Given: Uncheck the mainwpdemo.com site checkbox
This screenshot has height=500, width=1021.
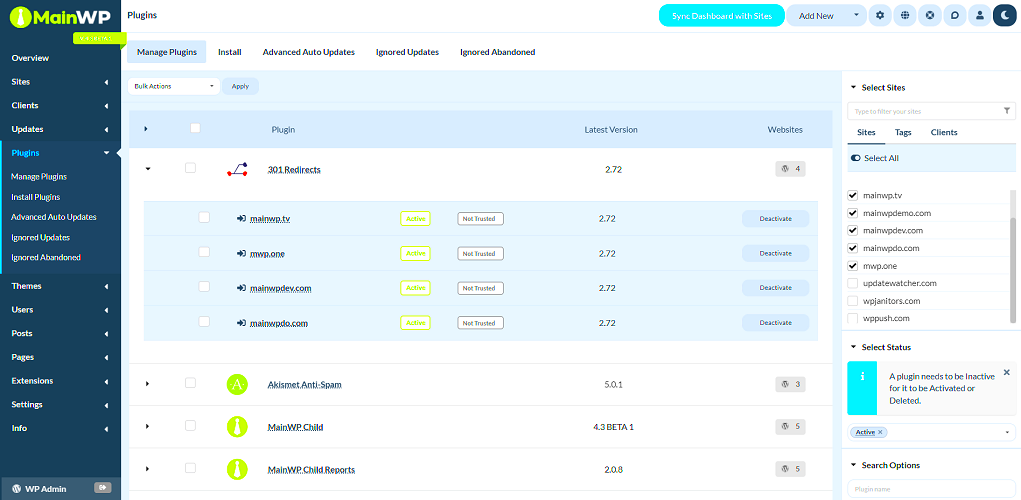Looking at the screenshot, I should click(852, 212).
